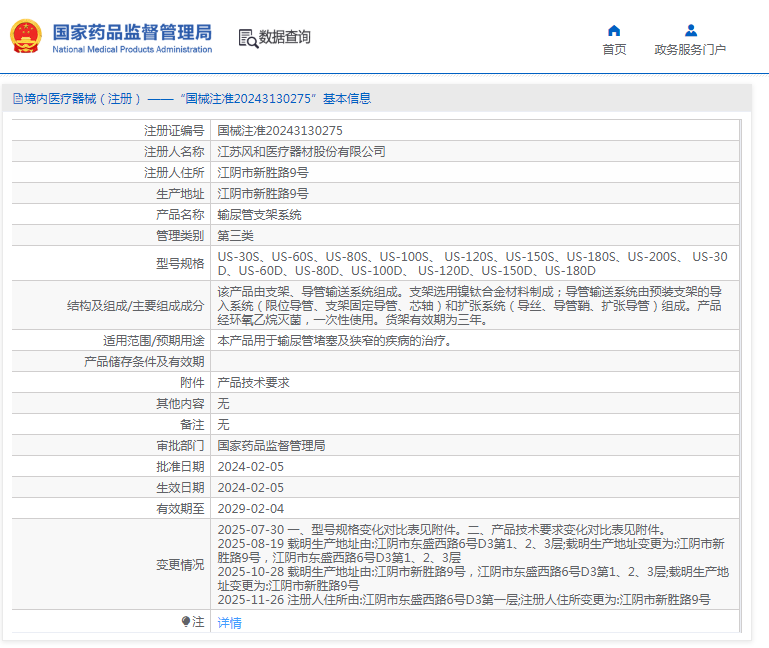
Task: Click attachment value 产品技术要求
Action: 254,383
